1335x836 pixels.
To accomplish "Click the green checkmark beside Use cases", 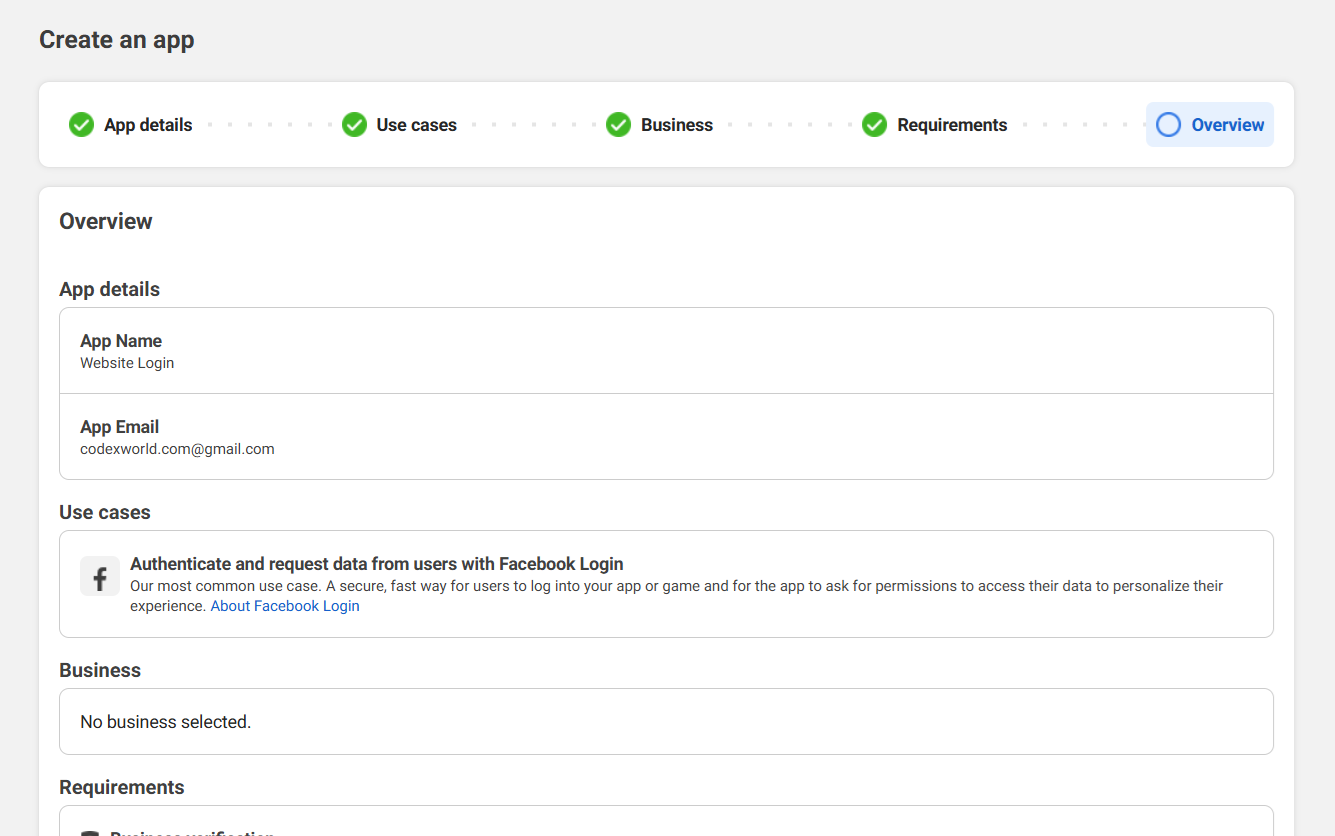I will click(354, 125).
